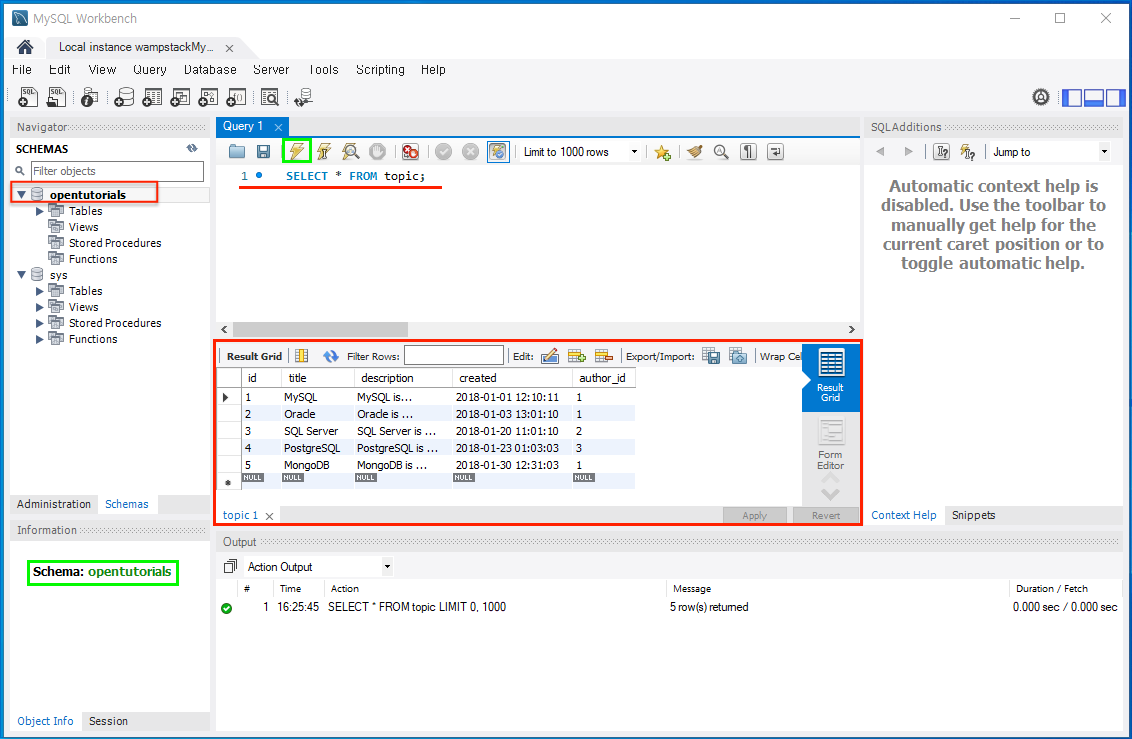Create a new table icon

coord(152,97)
